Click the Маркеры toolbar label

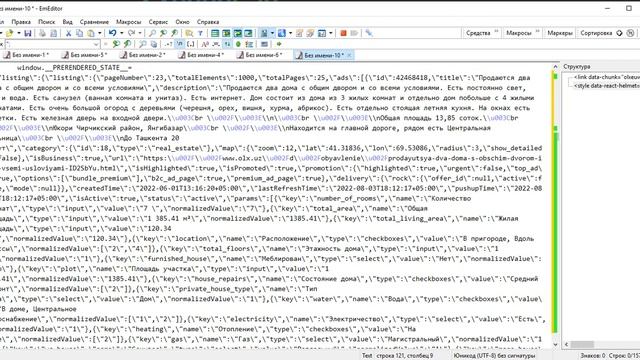(x=560, y=33)
